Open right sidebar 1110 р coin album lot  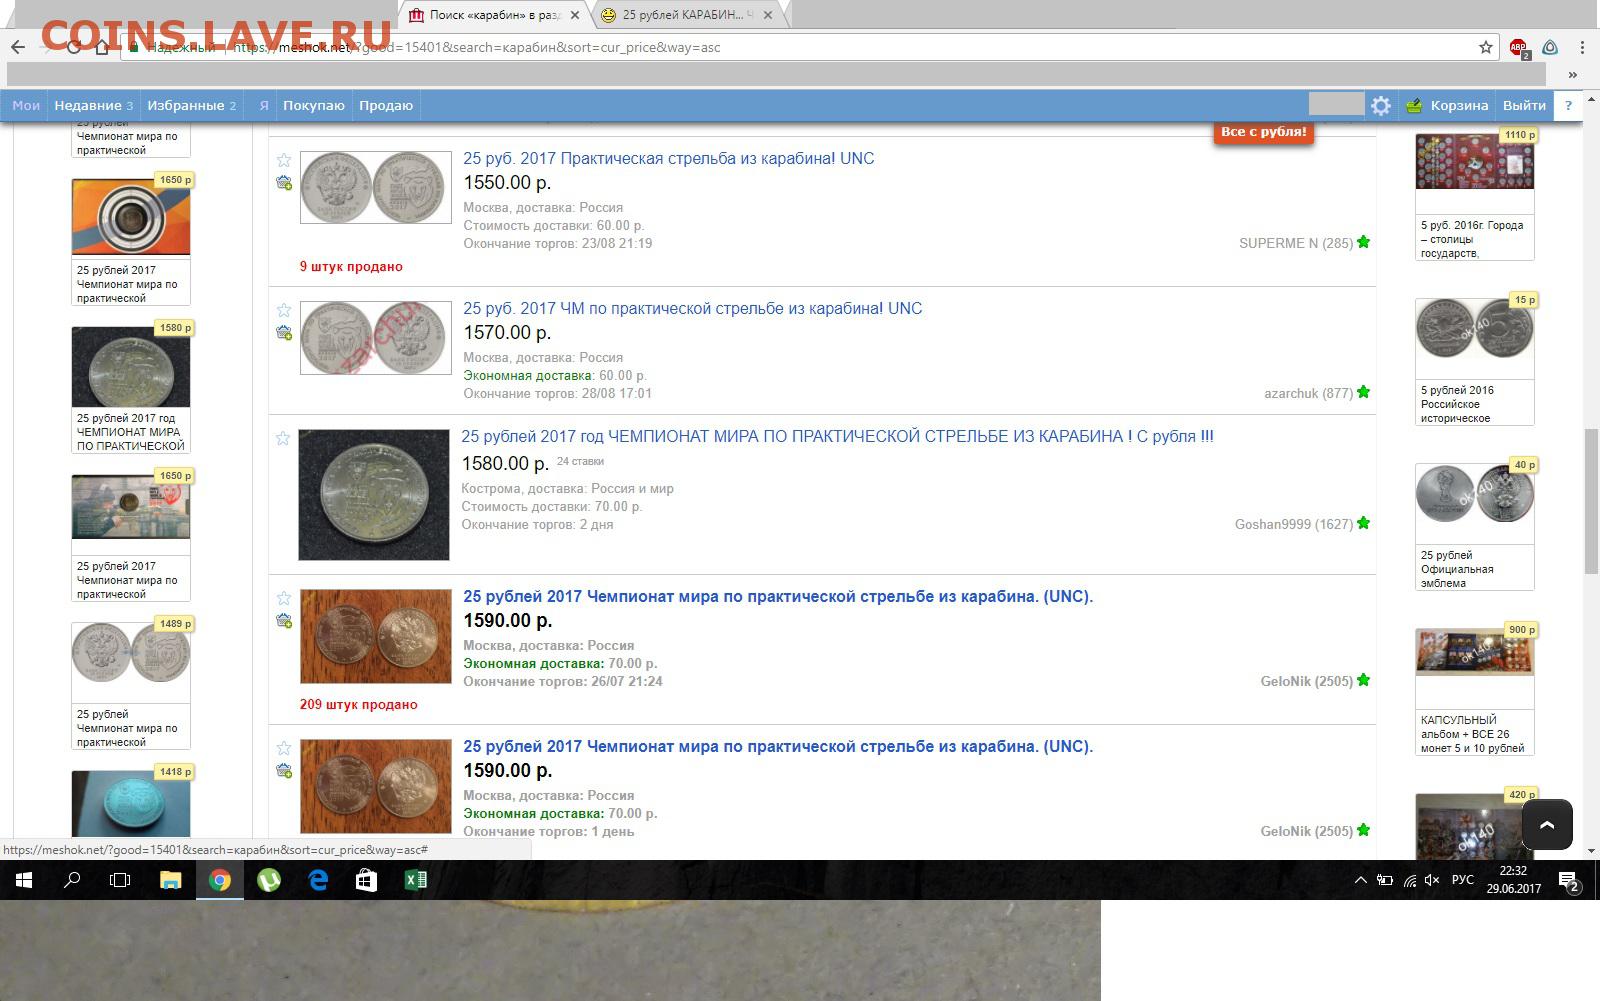click(x=1475, y=161)
